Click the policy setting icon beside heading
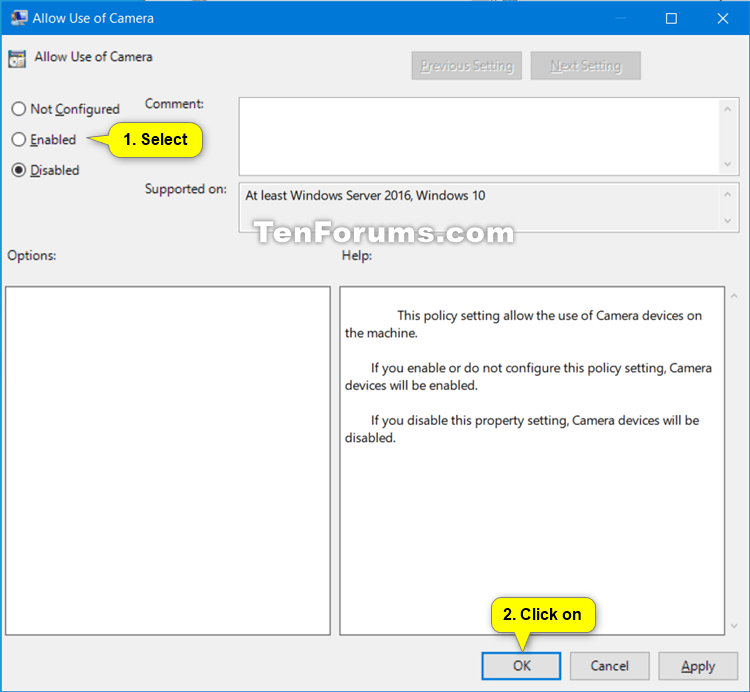 pos(17,59)
